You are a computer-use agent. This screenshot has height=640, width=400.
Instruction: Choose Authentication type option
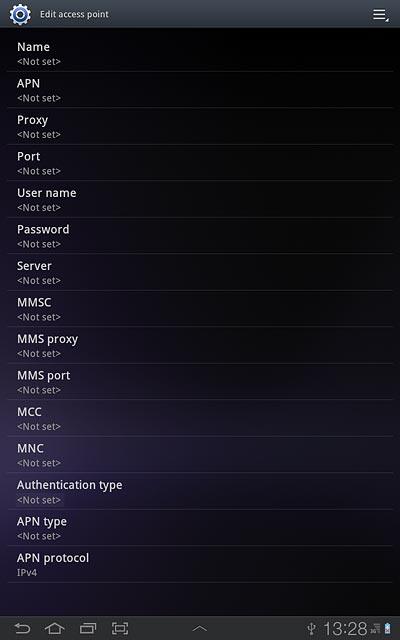[200, 491]
